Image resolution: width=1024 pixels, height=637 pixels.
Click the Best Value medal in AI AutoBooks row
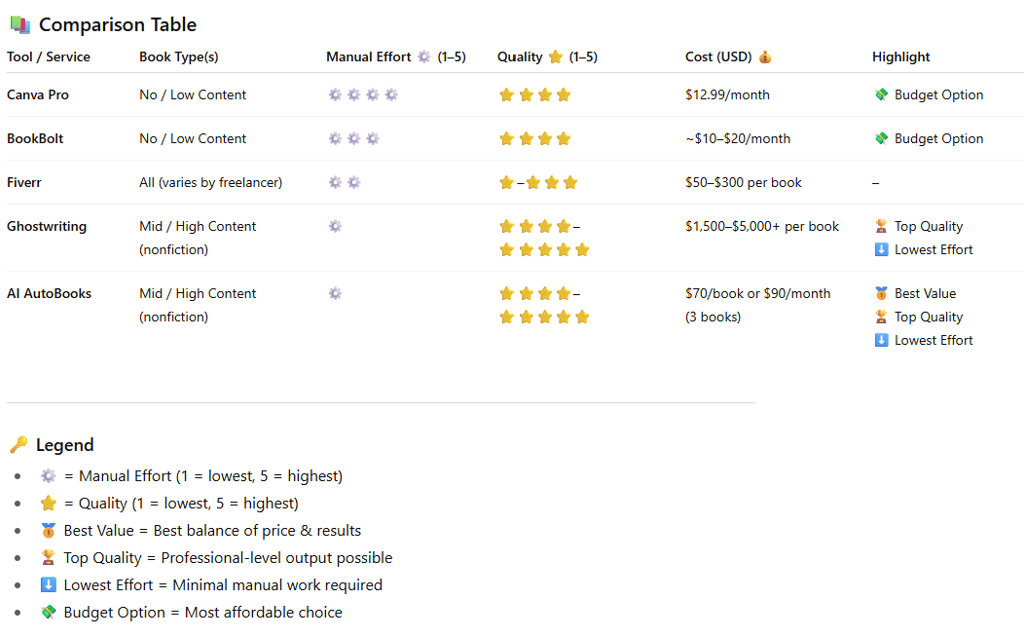click(881, 294)
